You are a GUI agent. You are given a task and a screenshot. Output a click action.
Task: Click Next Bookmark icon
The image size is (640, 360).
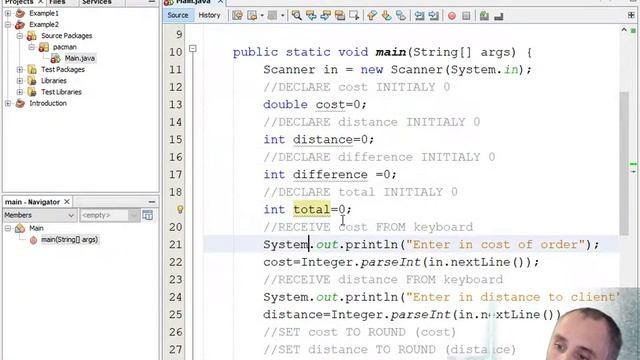[x=387, y=16]
